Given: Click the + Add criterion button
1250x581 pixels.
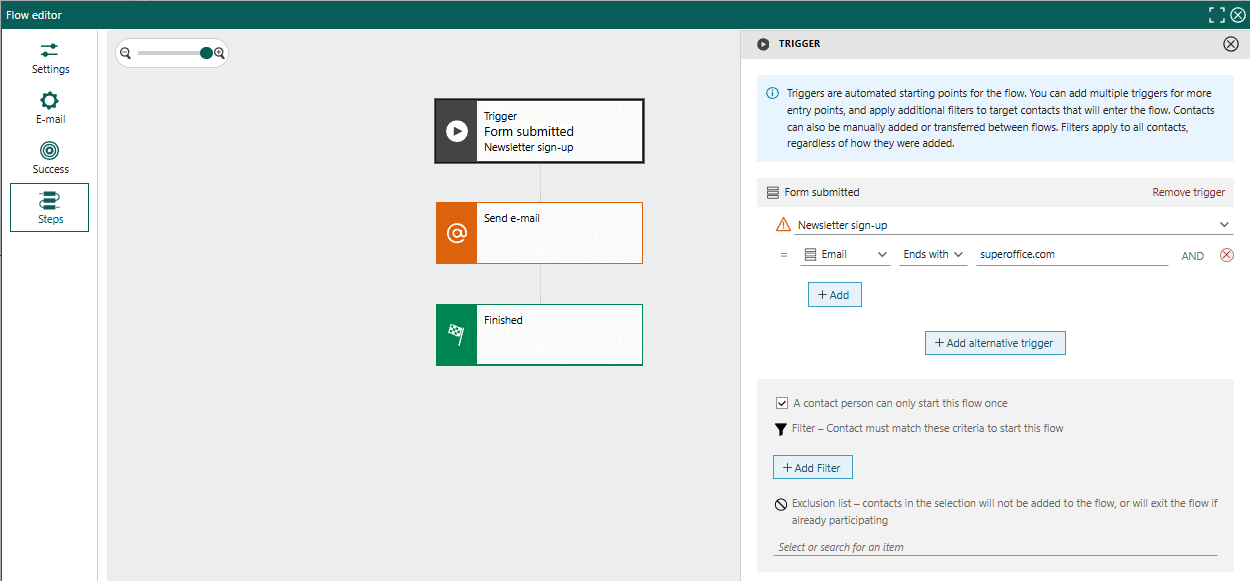Looking at the screenshot, I should pyautogui.click(x=835, y=295).
